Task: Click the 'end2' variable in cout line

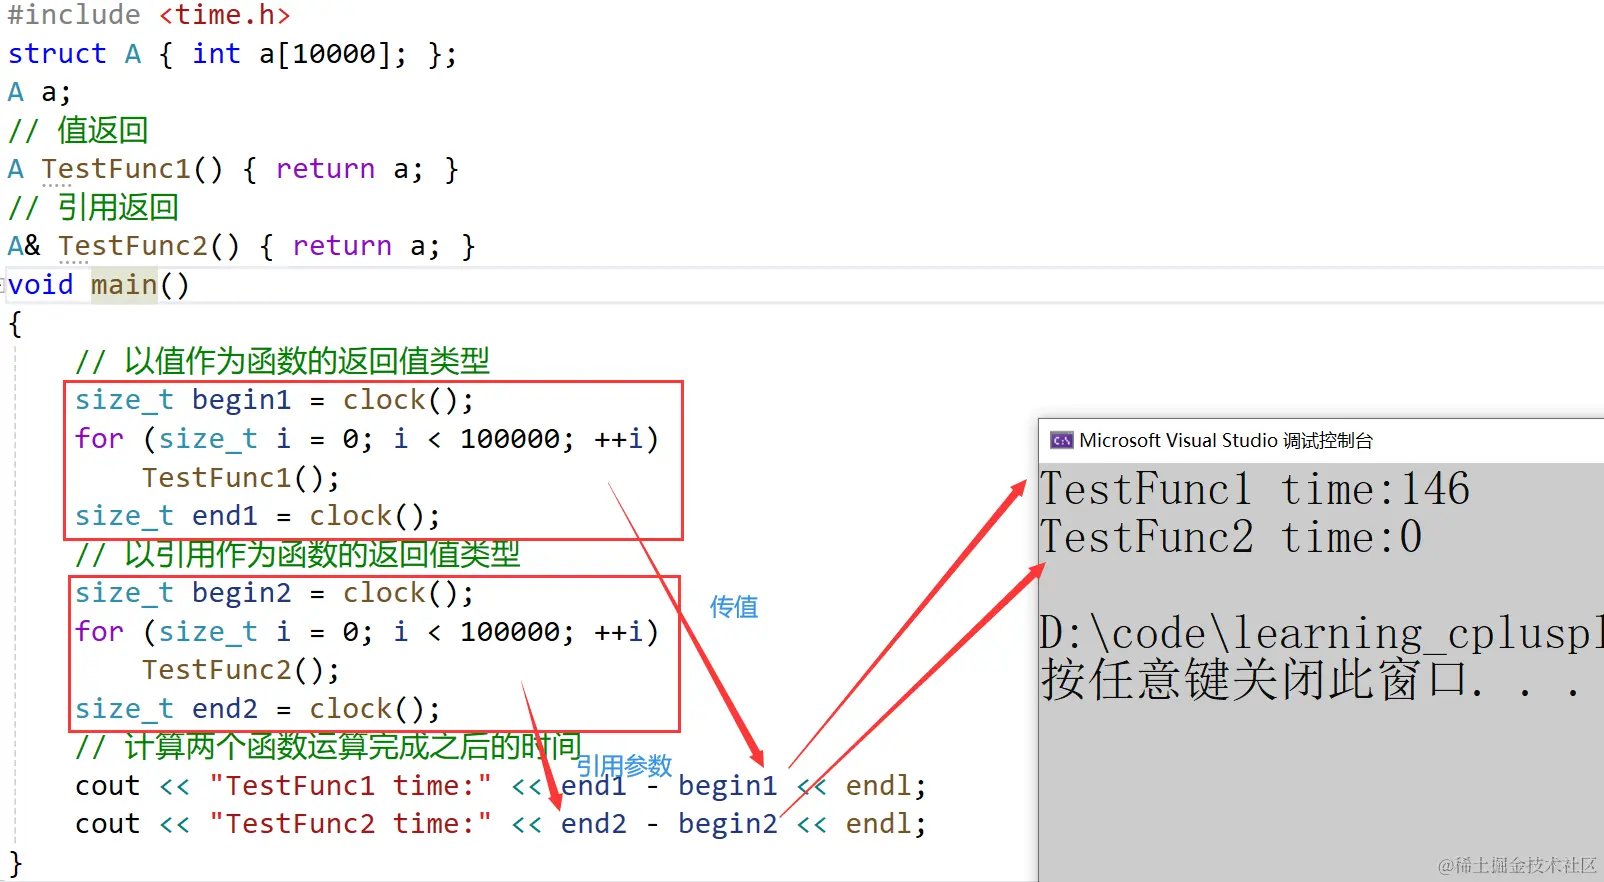Action: coord(594,824)
